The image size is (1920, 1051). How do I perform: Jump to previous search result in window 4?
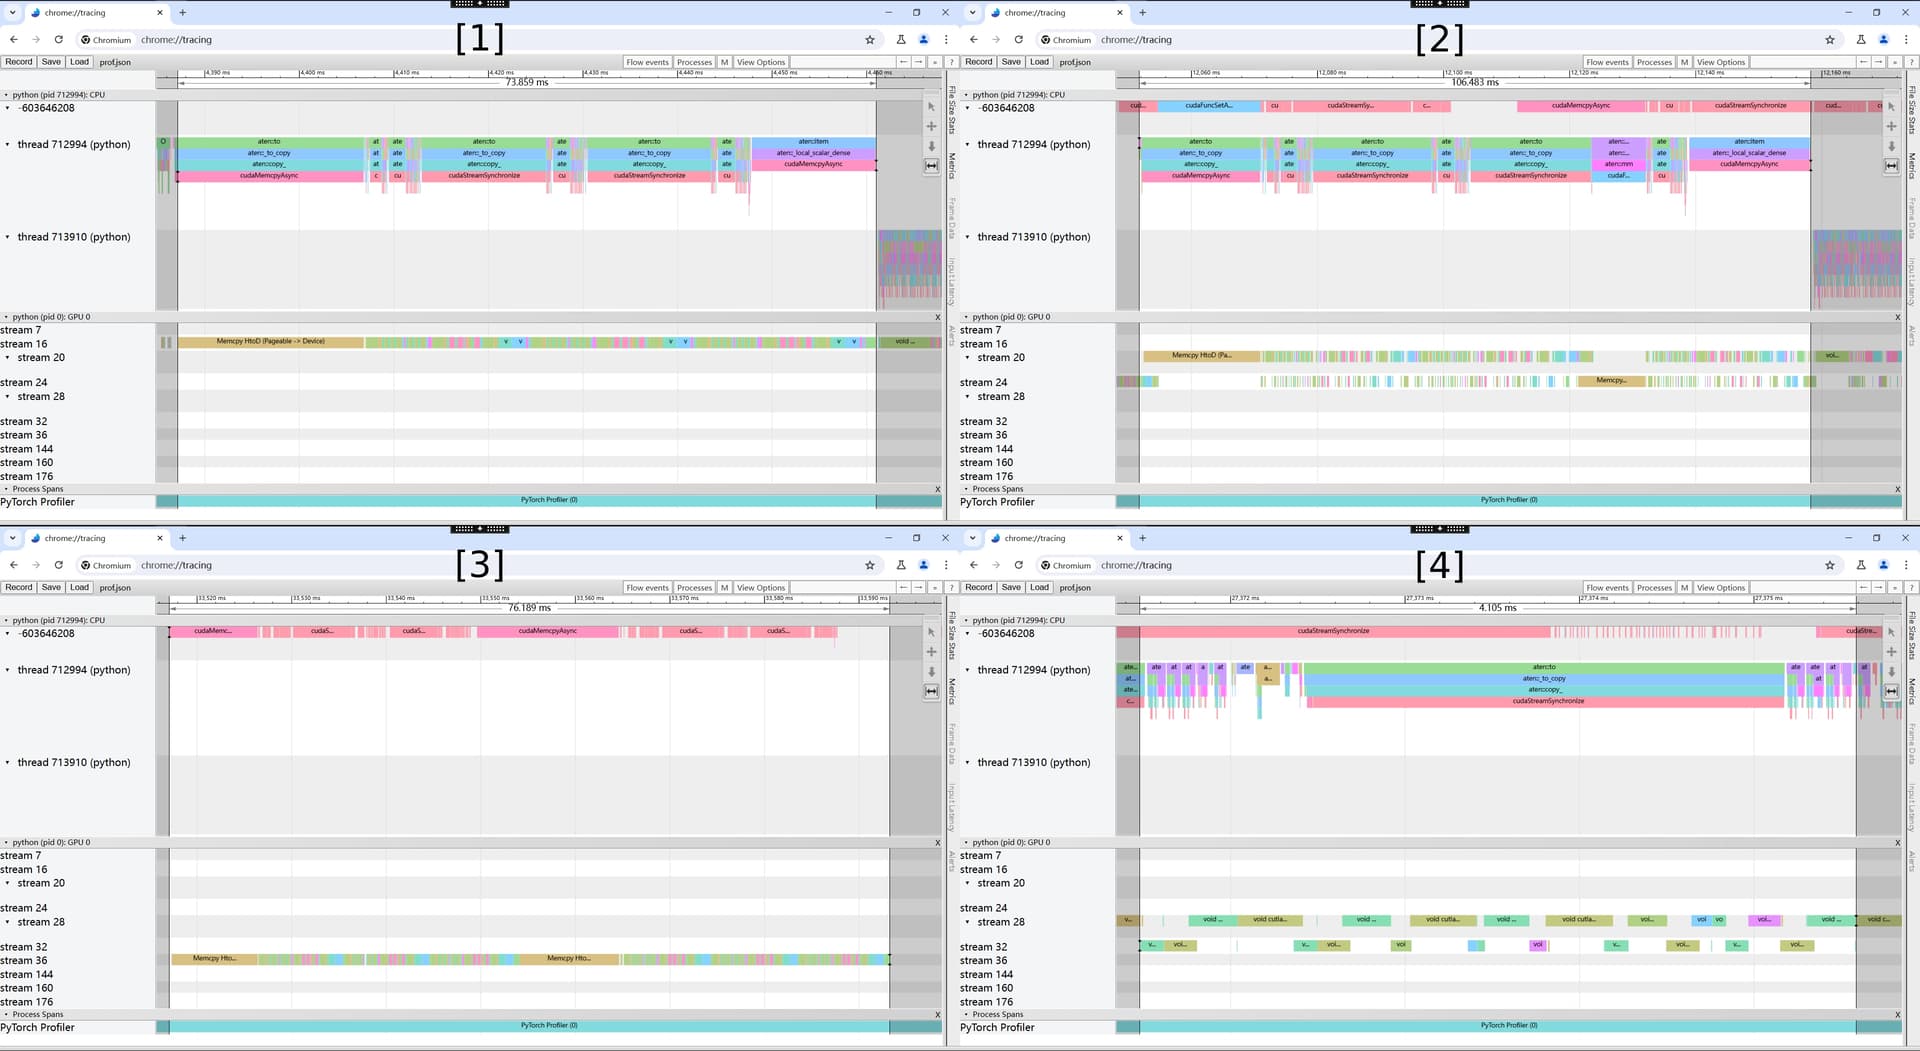coord(1863,588)
